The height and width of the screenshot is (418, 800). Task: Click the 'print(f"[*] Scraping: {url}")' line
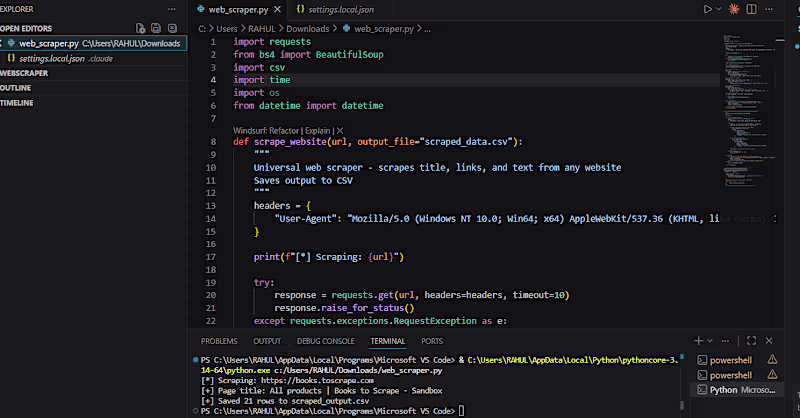329,257
